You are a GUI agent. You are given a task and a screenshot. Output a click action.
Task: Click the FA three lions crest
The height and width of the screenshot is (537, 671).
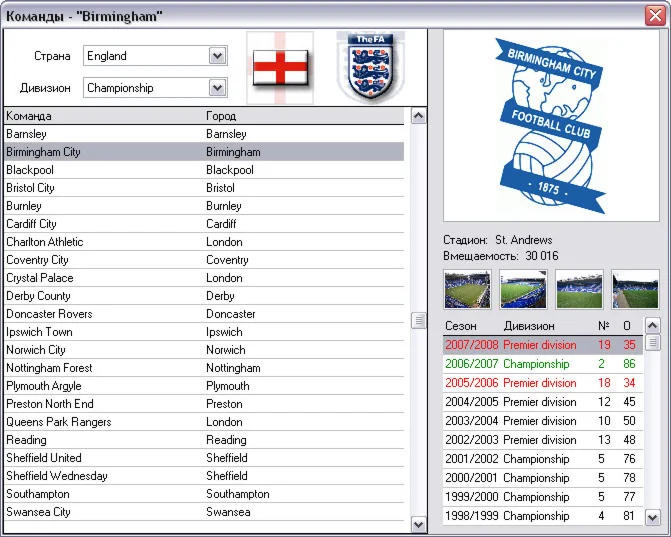click(x=371, y=67)
